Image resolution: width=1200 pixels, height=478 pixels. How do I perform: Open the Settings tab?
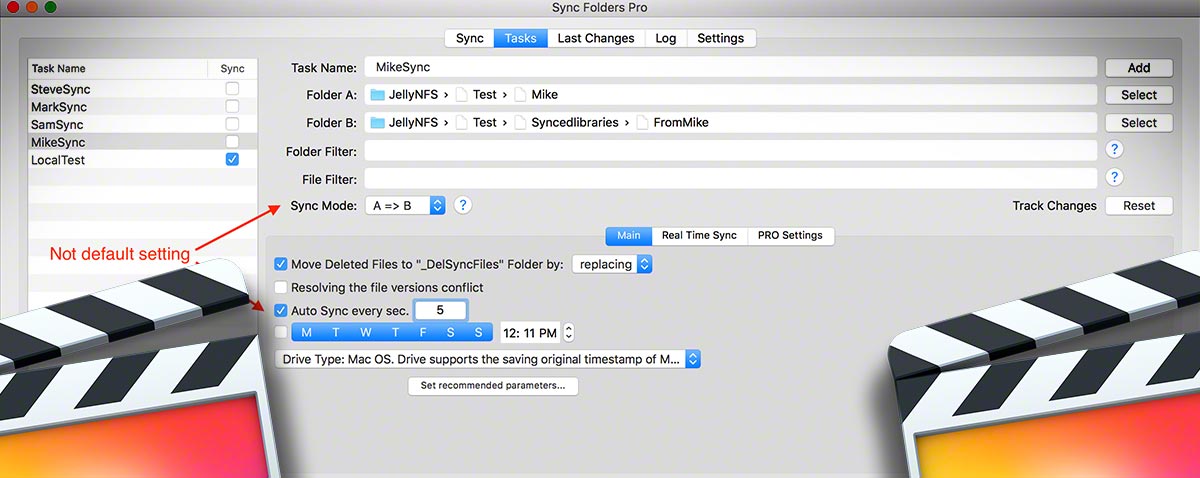coord(721,38)
